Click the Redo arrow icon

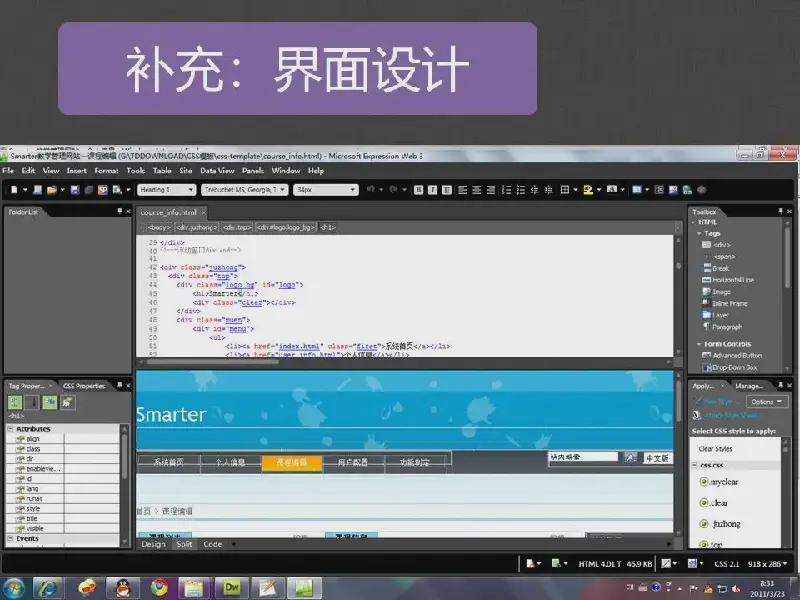point(393,189)
